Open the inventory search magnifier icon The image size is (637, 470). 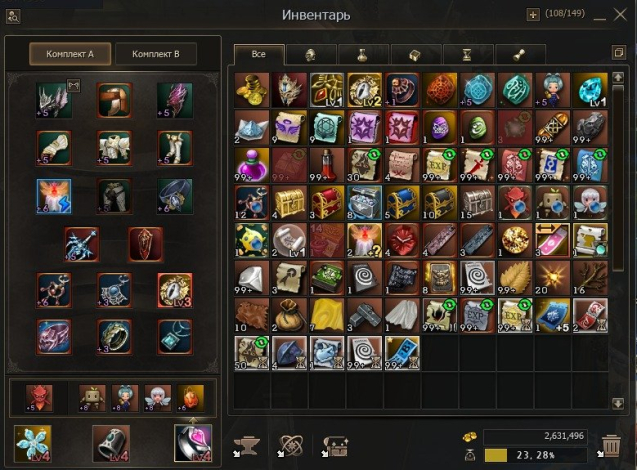[13, 16]
